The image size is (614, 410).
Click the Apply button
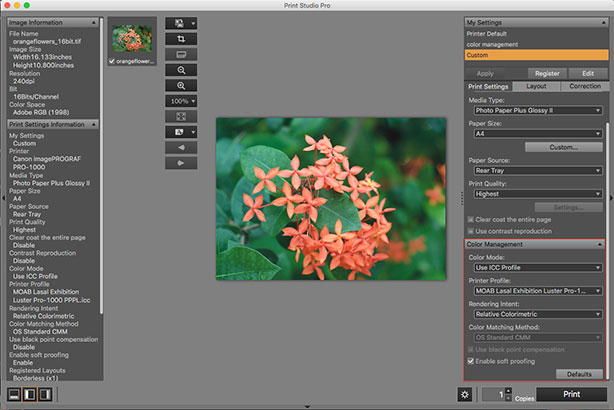click(485, 74)
